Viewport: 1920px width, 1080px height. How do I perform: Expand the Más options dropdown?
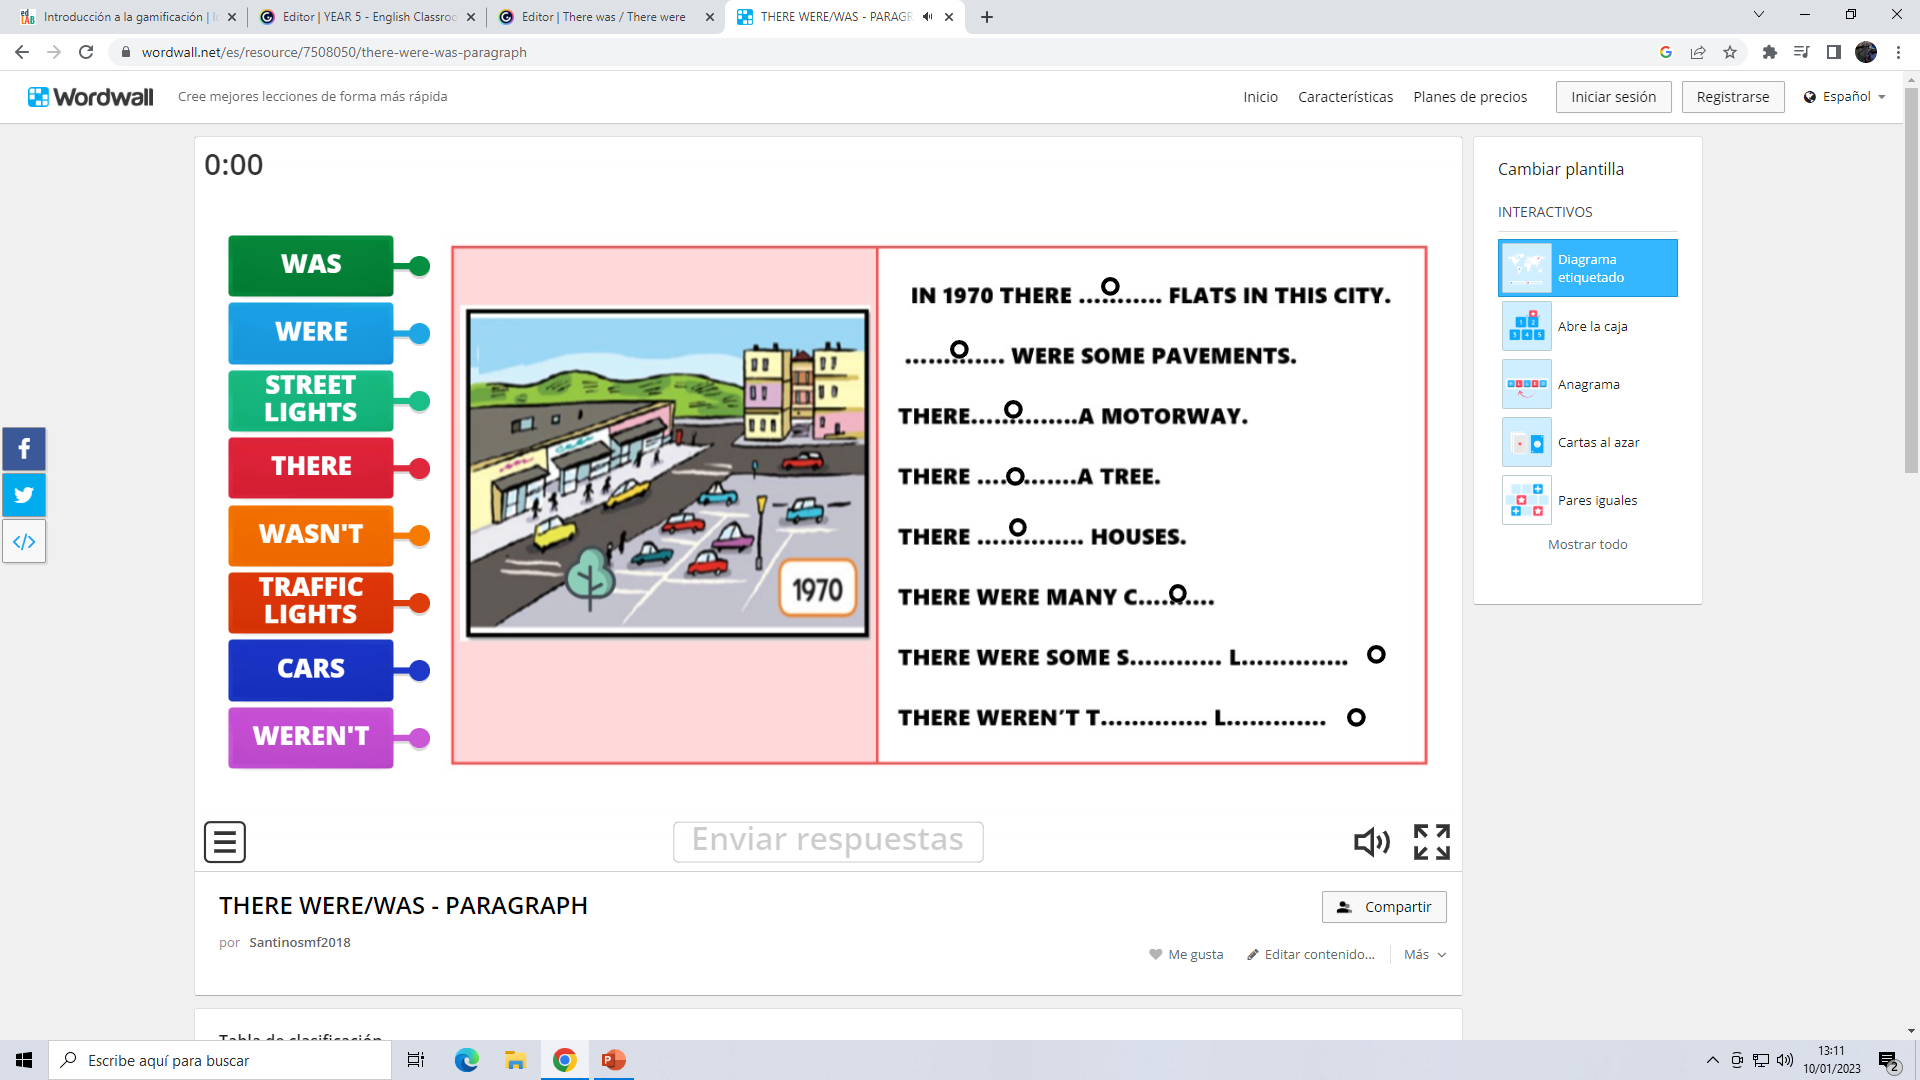coord(1425,954)
